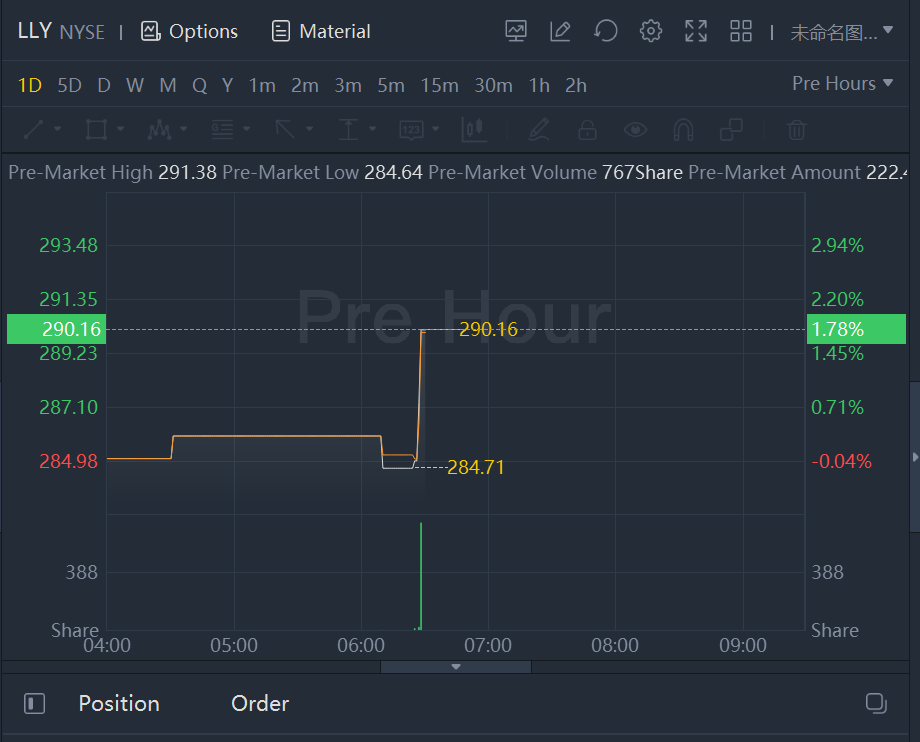Click the edit drawing pencil icon

click(560, 31)
